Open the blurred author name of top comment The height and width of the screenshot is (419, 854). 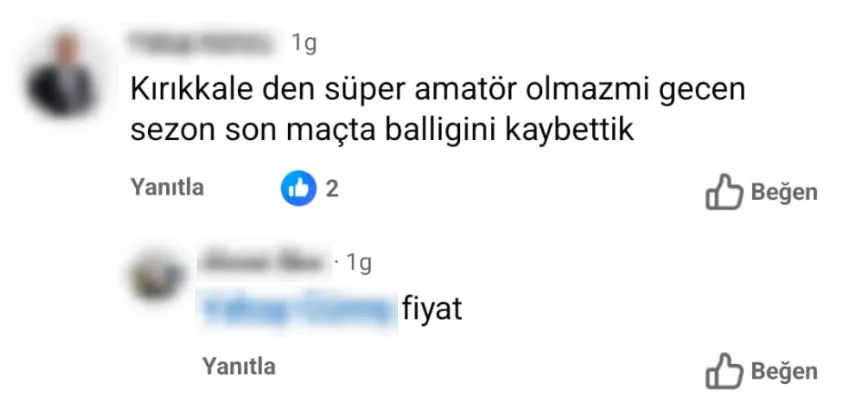202,43
